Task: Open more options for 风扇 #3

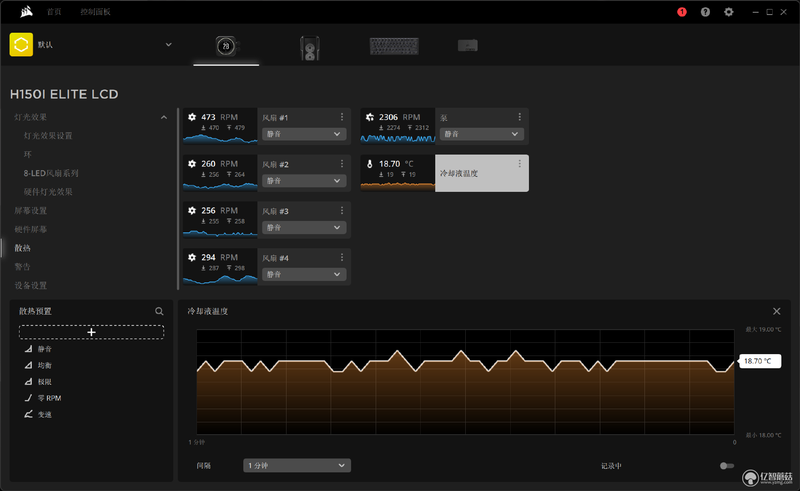Action: (342, 210)
